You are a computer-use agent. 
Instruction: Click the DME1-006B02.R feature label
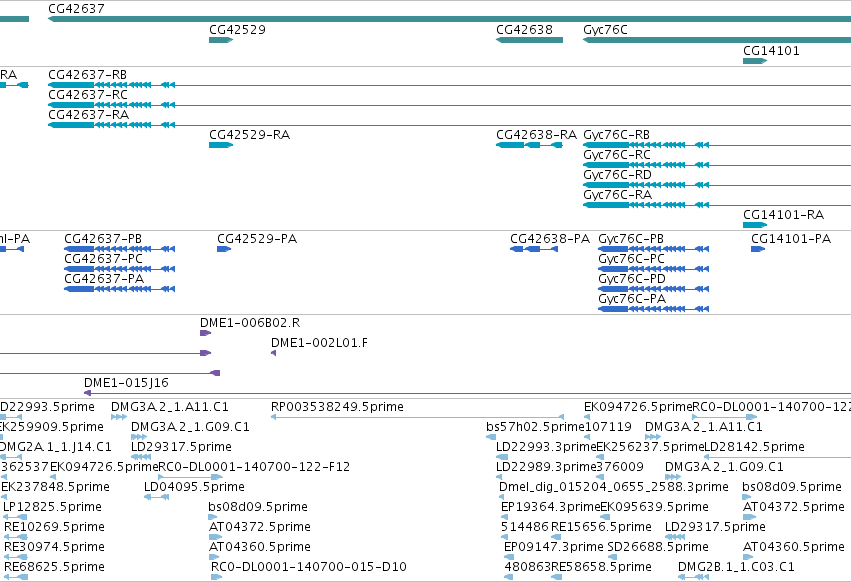250,322
